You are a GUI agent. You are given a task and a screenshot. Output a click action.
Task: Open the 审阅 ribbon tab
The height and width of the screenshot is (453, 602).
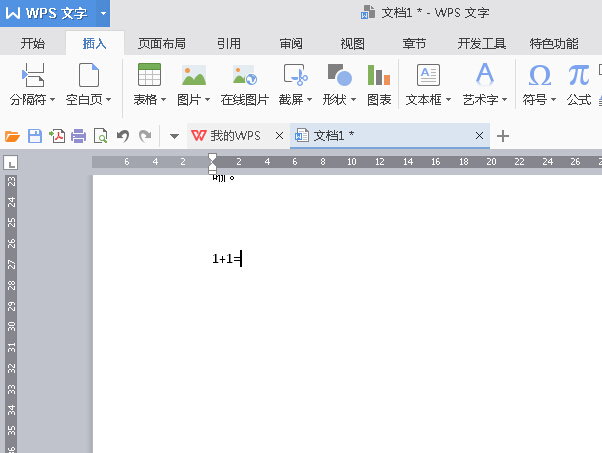(x=291, y=44)
